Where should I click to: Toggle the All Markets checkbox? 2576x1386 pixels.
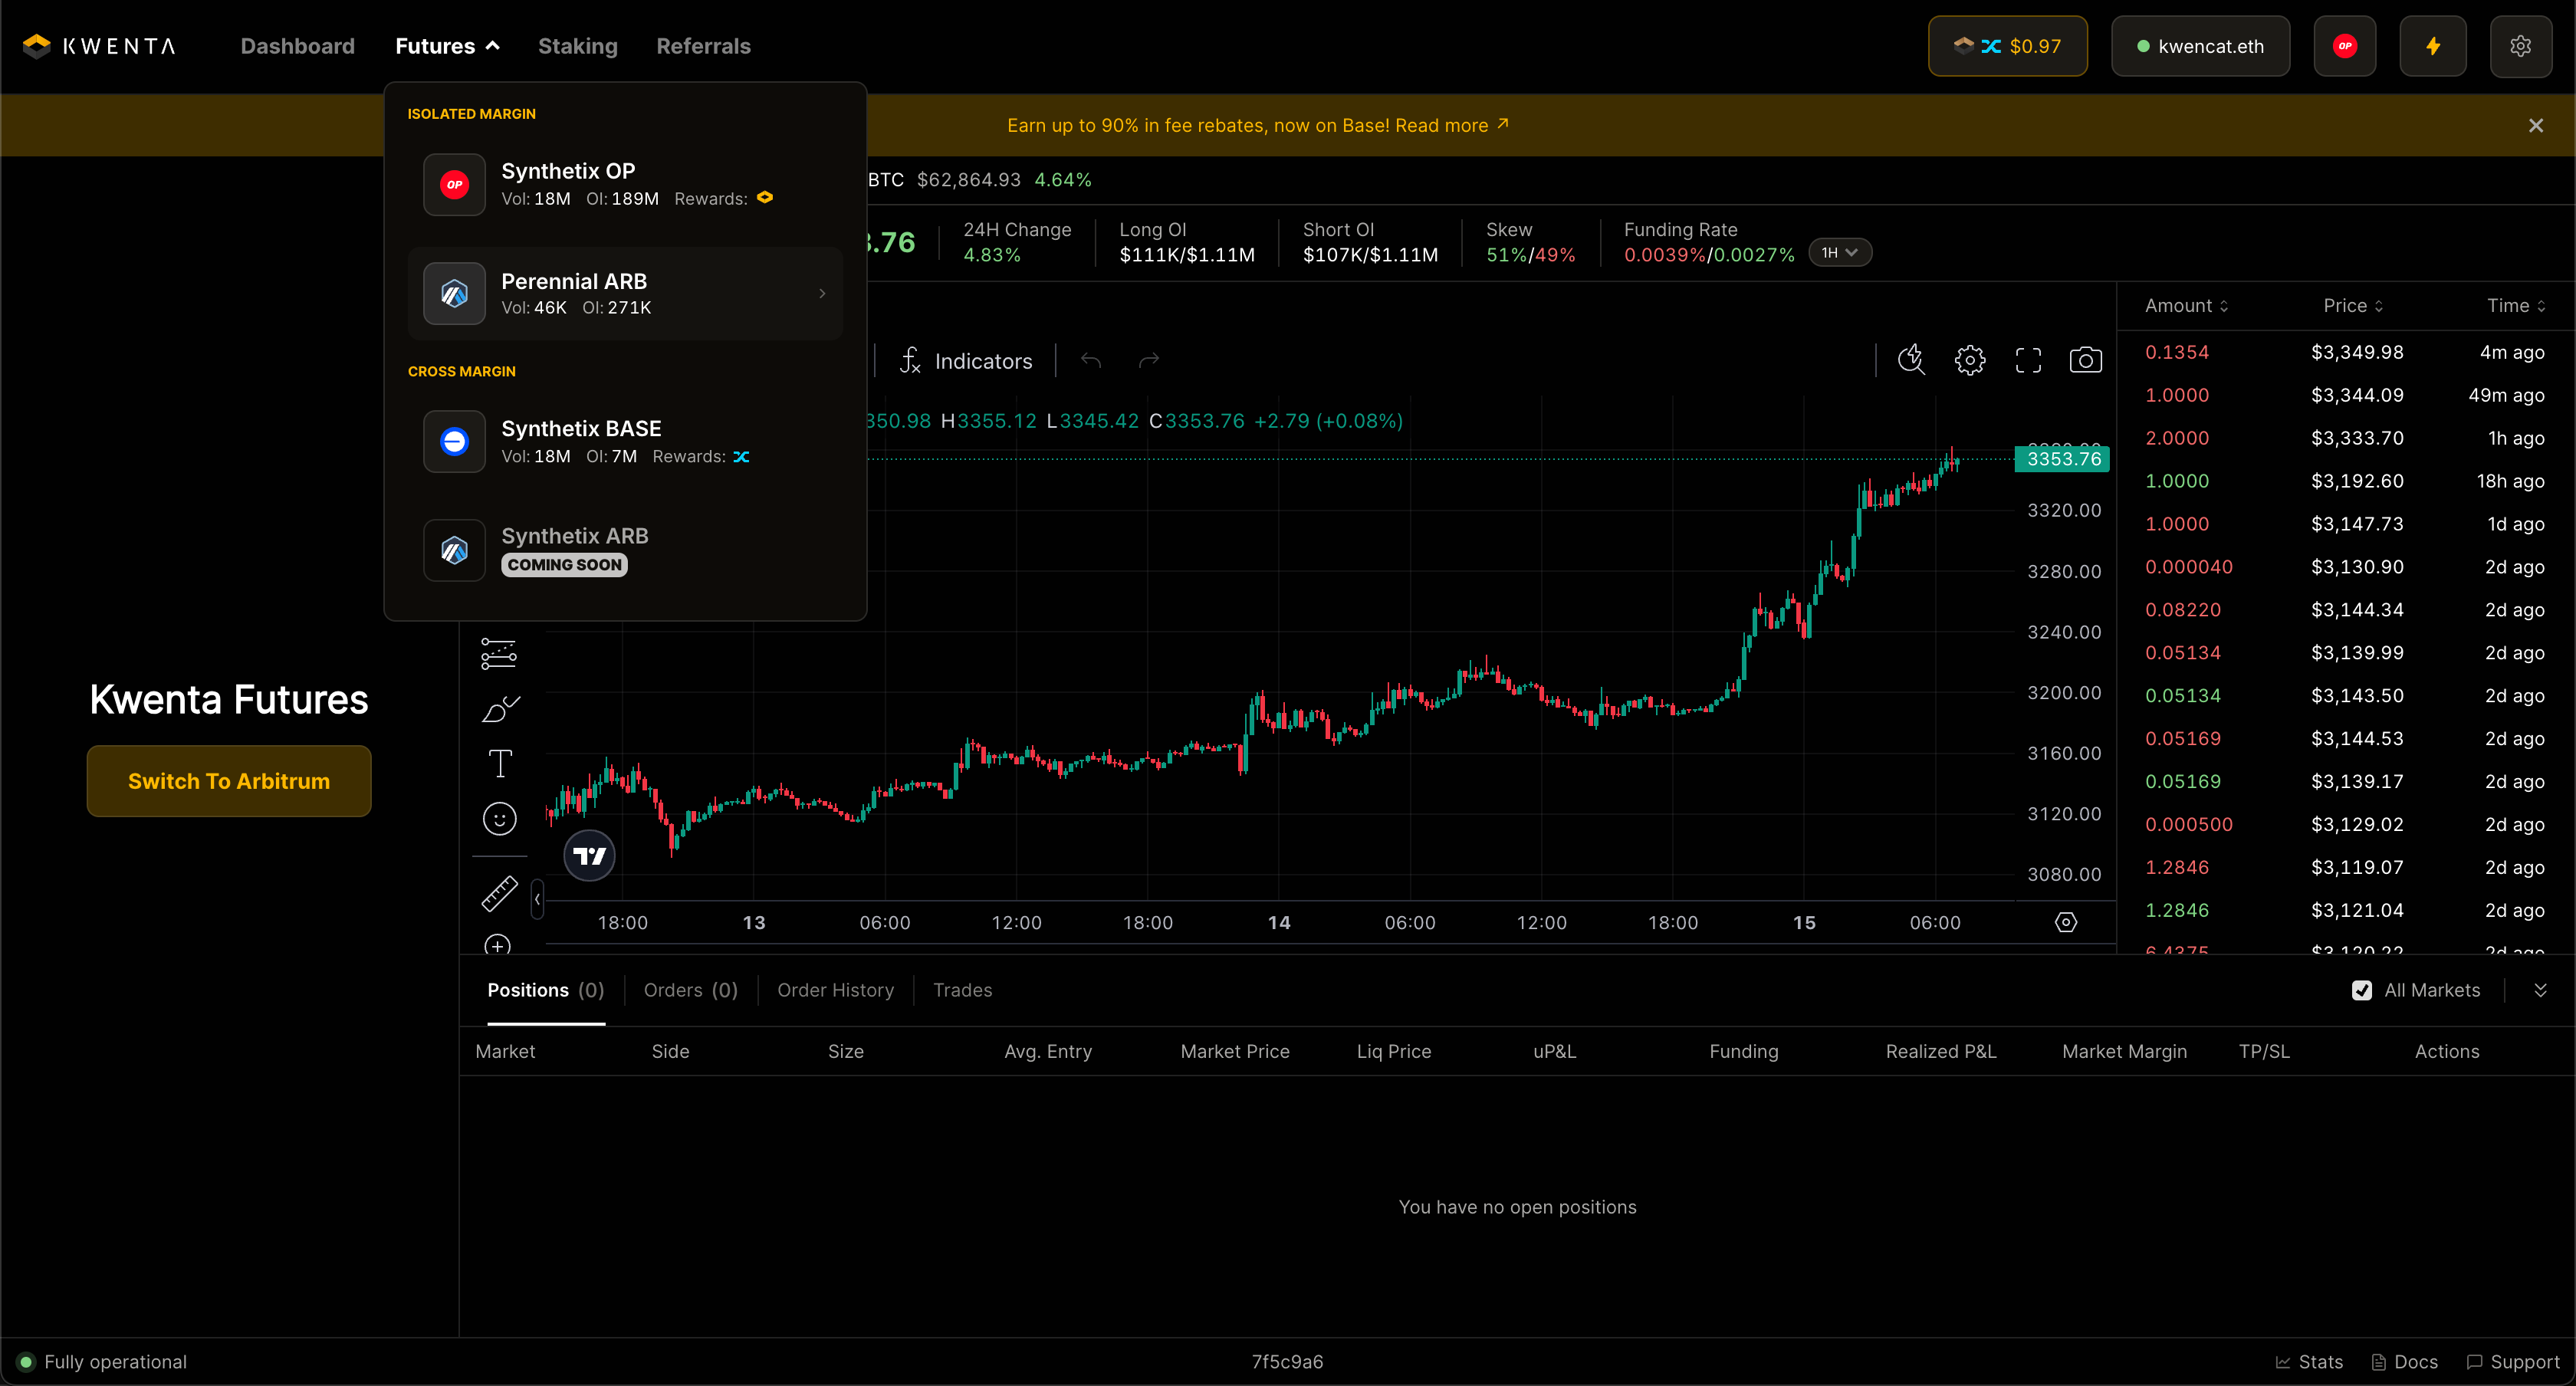[x=2361, y=990]
